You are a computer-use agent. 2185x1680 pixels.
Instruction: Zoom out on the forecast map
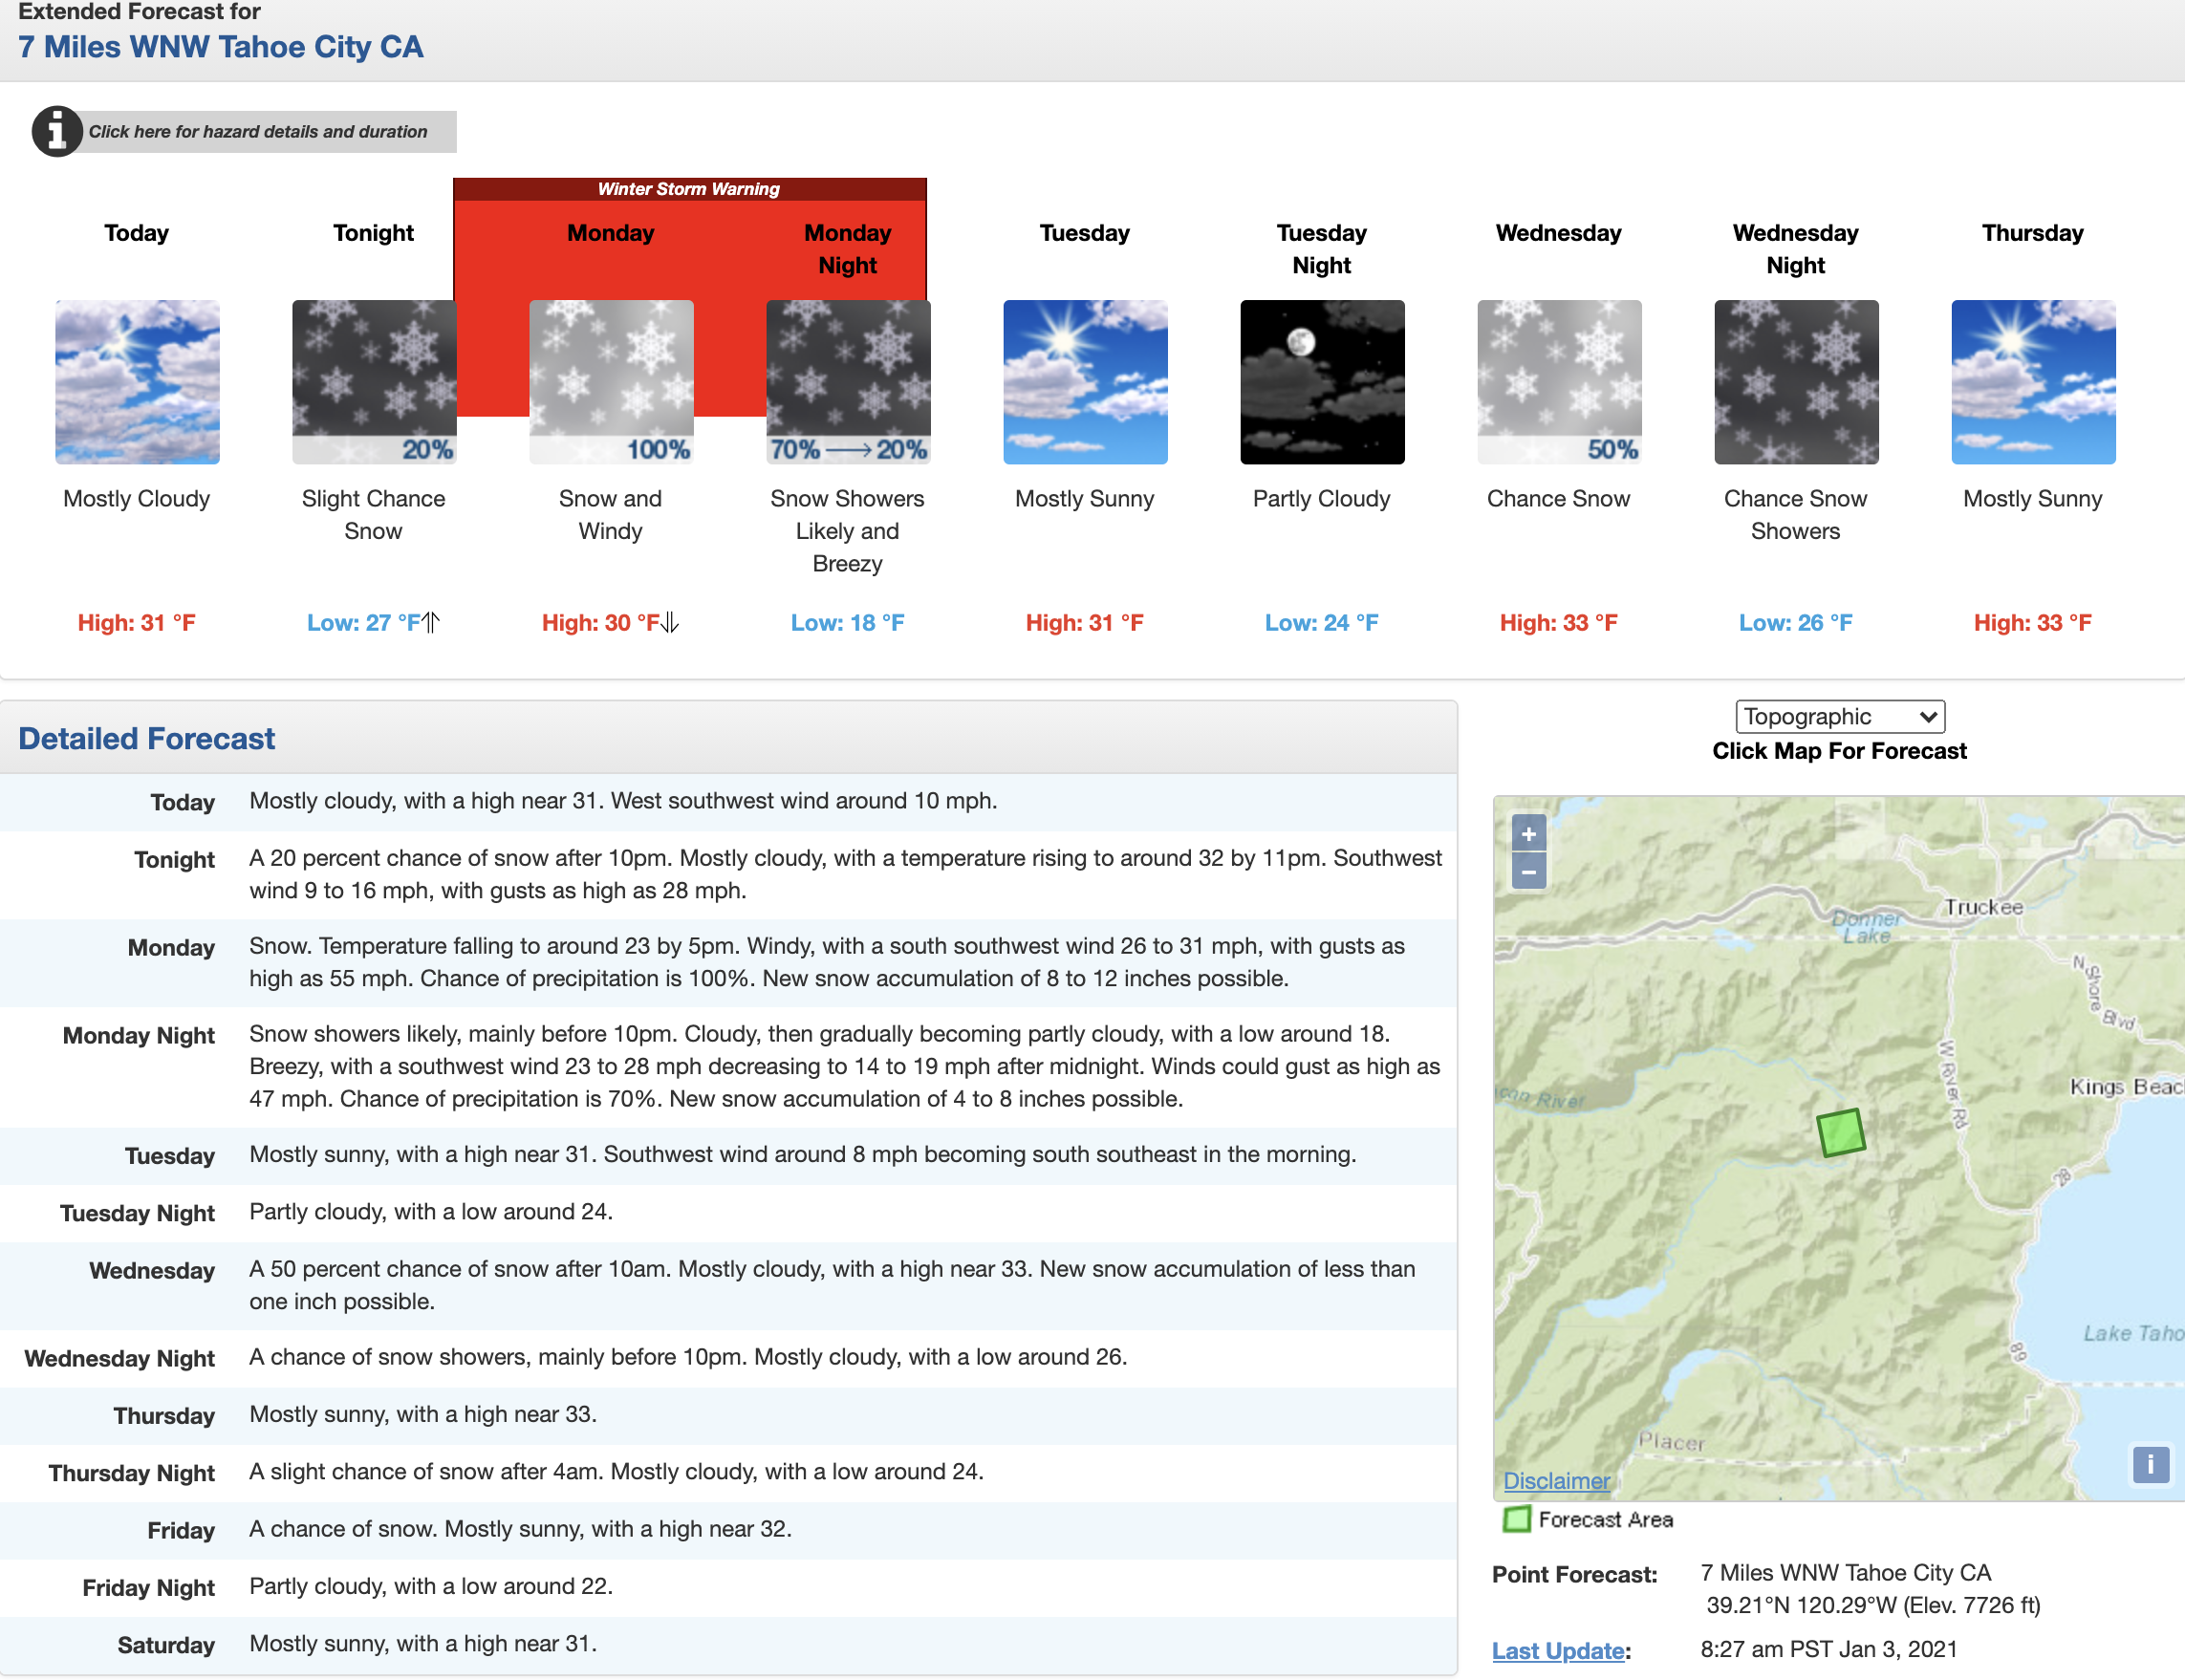(1528, 872)
